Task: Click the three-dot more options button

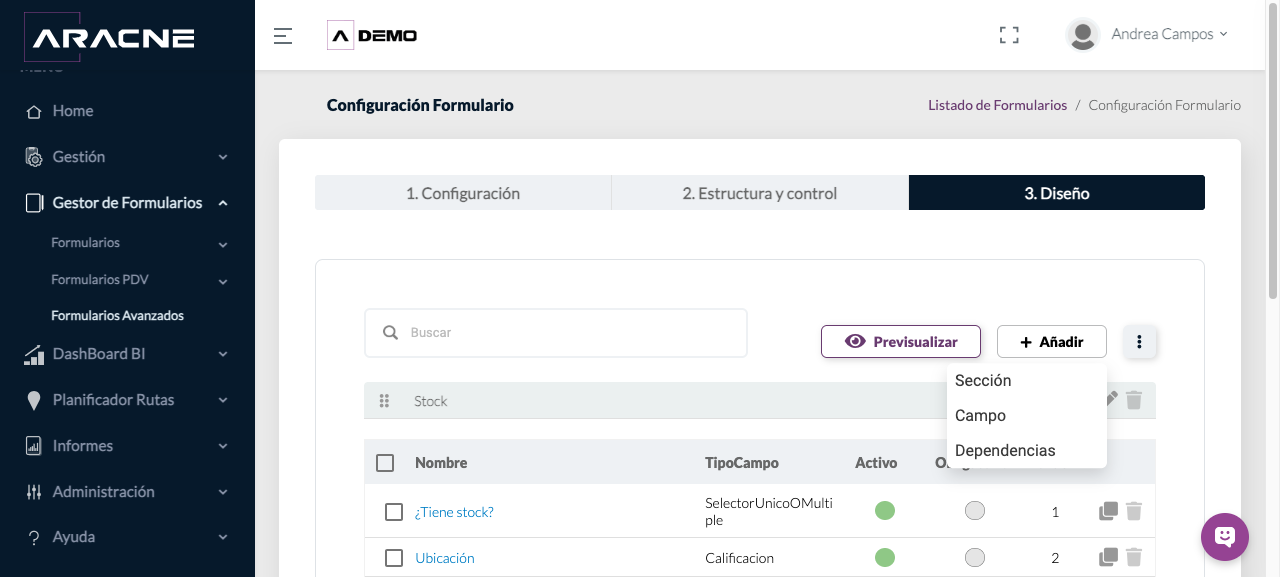Action: [1139, 342]
